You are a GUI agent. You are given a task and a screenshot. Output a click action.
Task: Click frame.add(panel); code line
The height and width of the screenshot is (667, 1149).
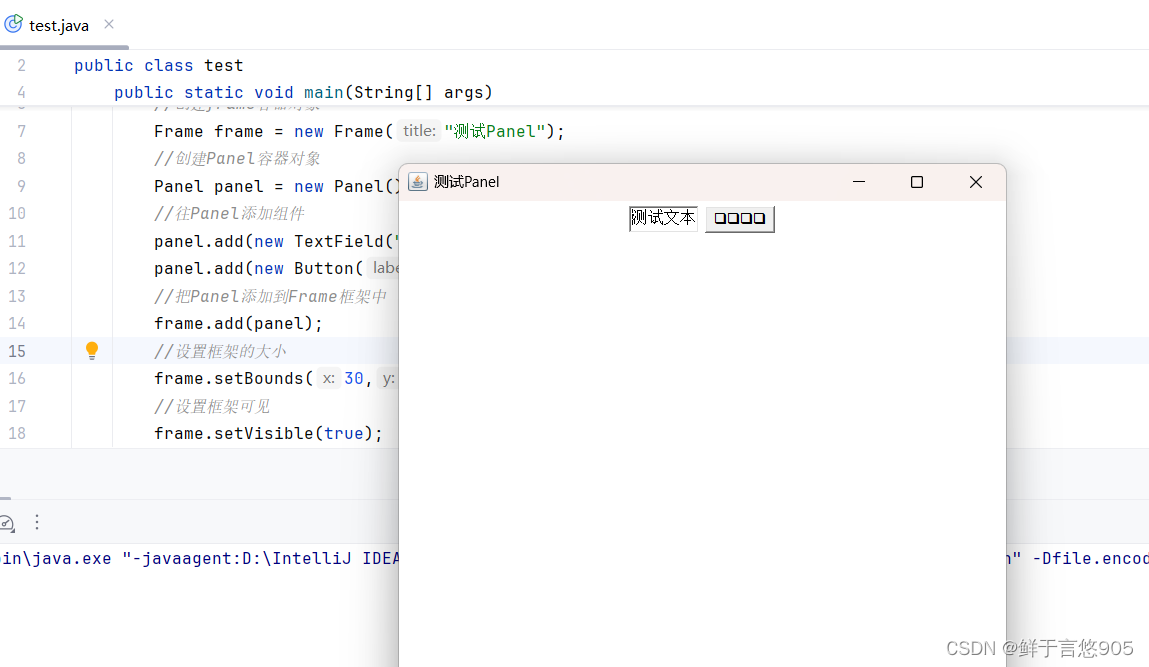238,323
